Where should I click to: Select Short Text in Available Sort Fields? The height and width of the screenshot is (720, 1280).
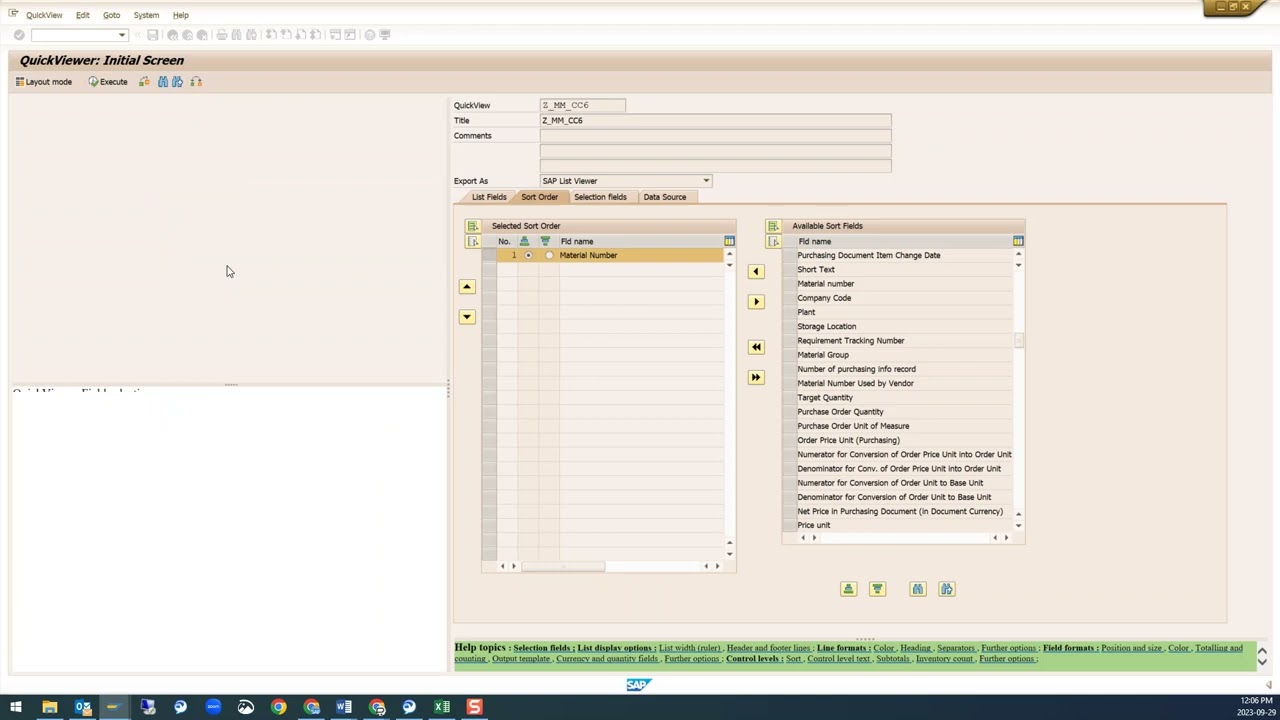pos(816,269)
